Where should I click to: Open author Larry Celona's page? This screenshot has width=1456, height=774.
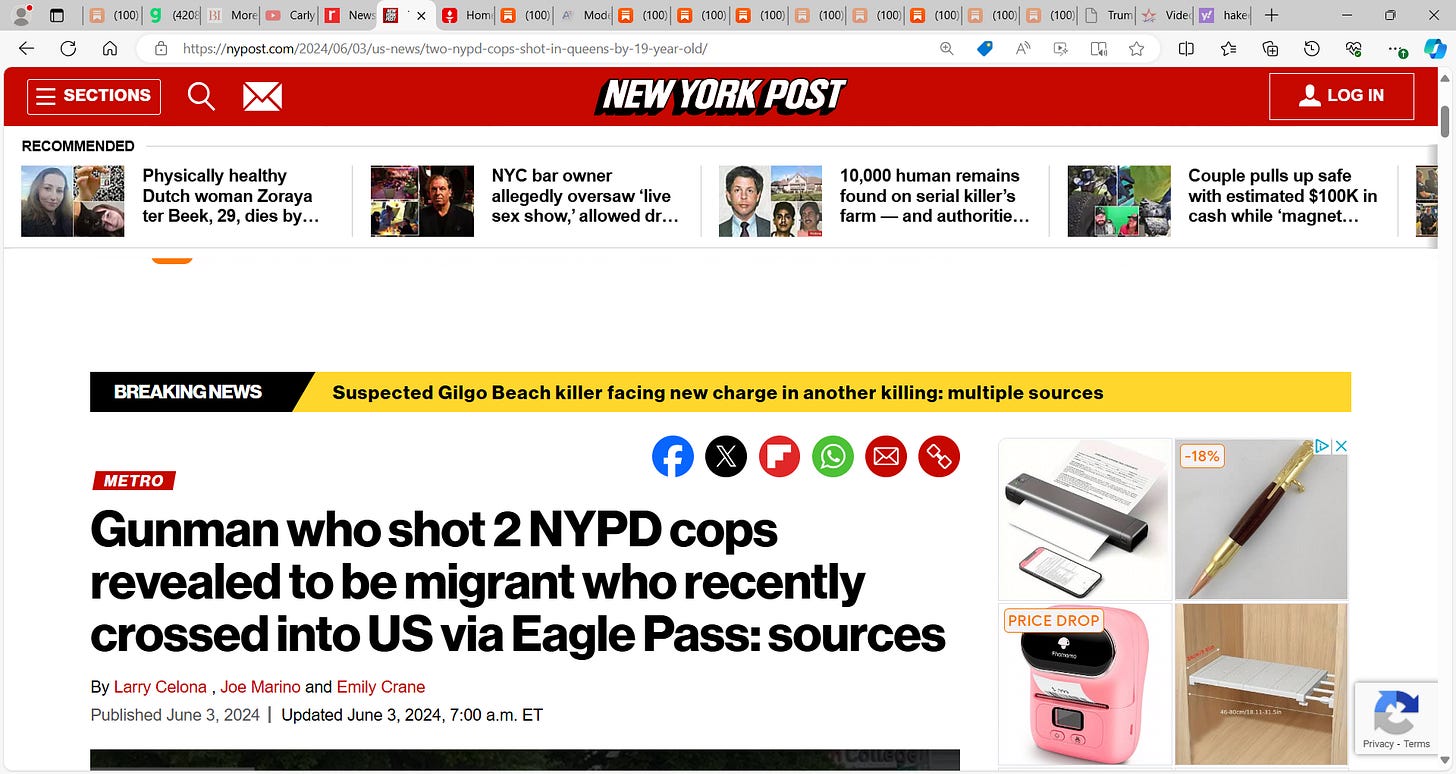click(160, 687)
